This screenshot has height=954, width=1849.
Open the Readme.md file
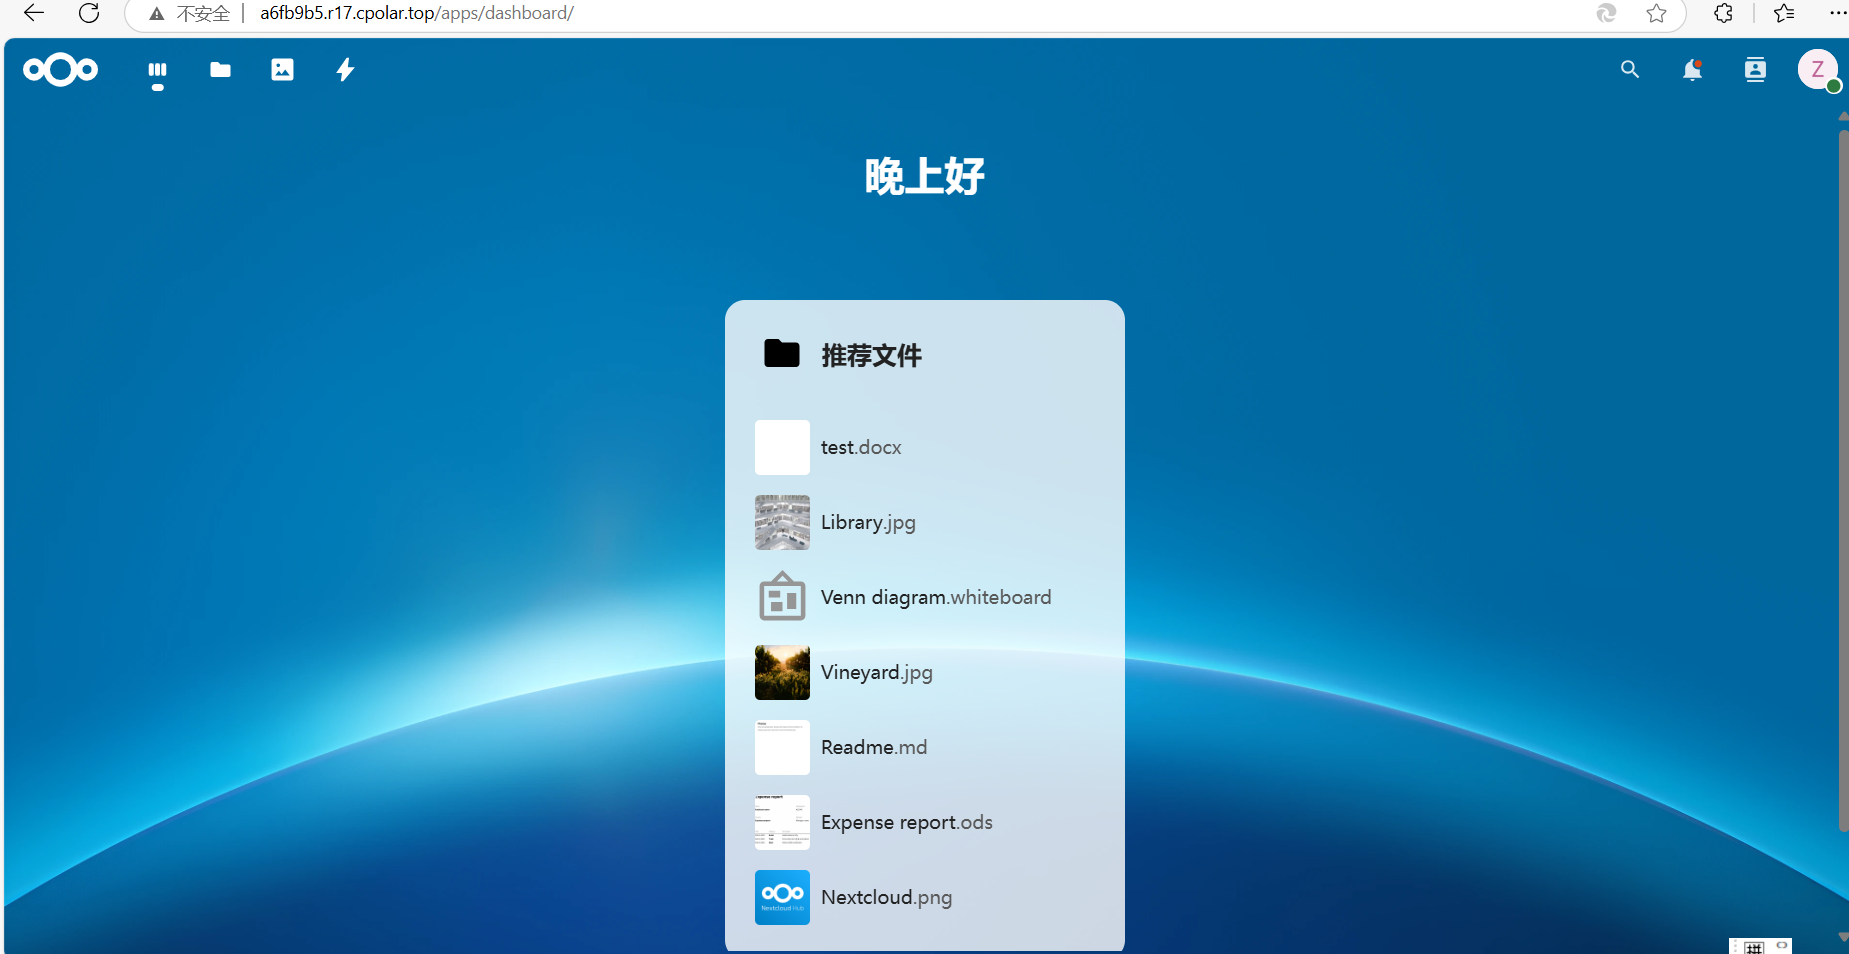pos(873,747)
